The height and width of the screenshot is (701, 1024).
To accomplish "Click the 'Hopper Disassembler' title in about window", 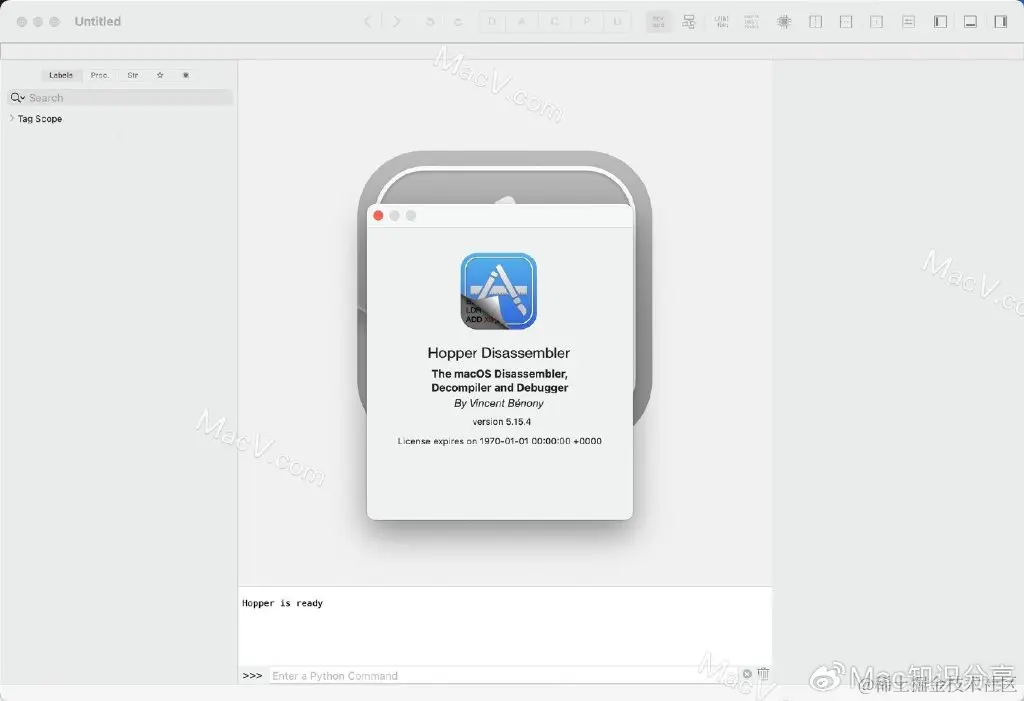I will point(499,353).
